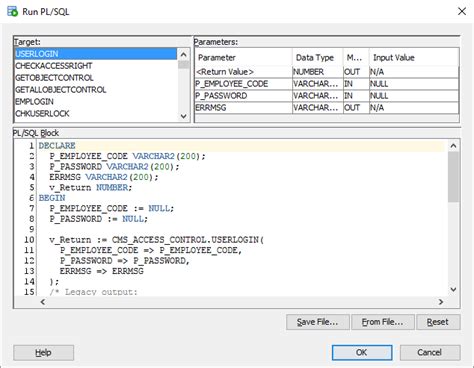The height and width of the screenshot is (368, 474).
Task: Click Target list scroll up arrow
Action: tap(184, 54)
